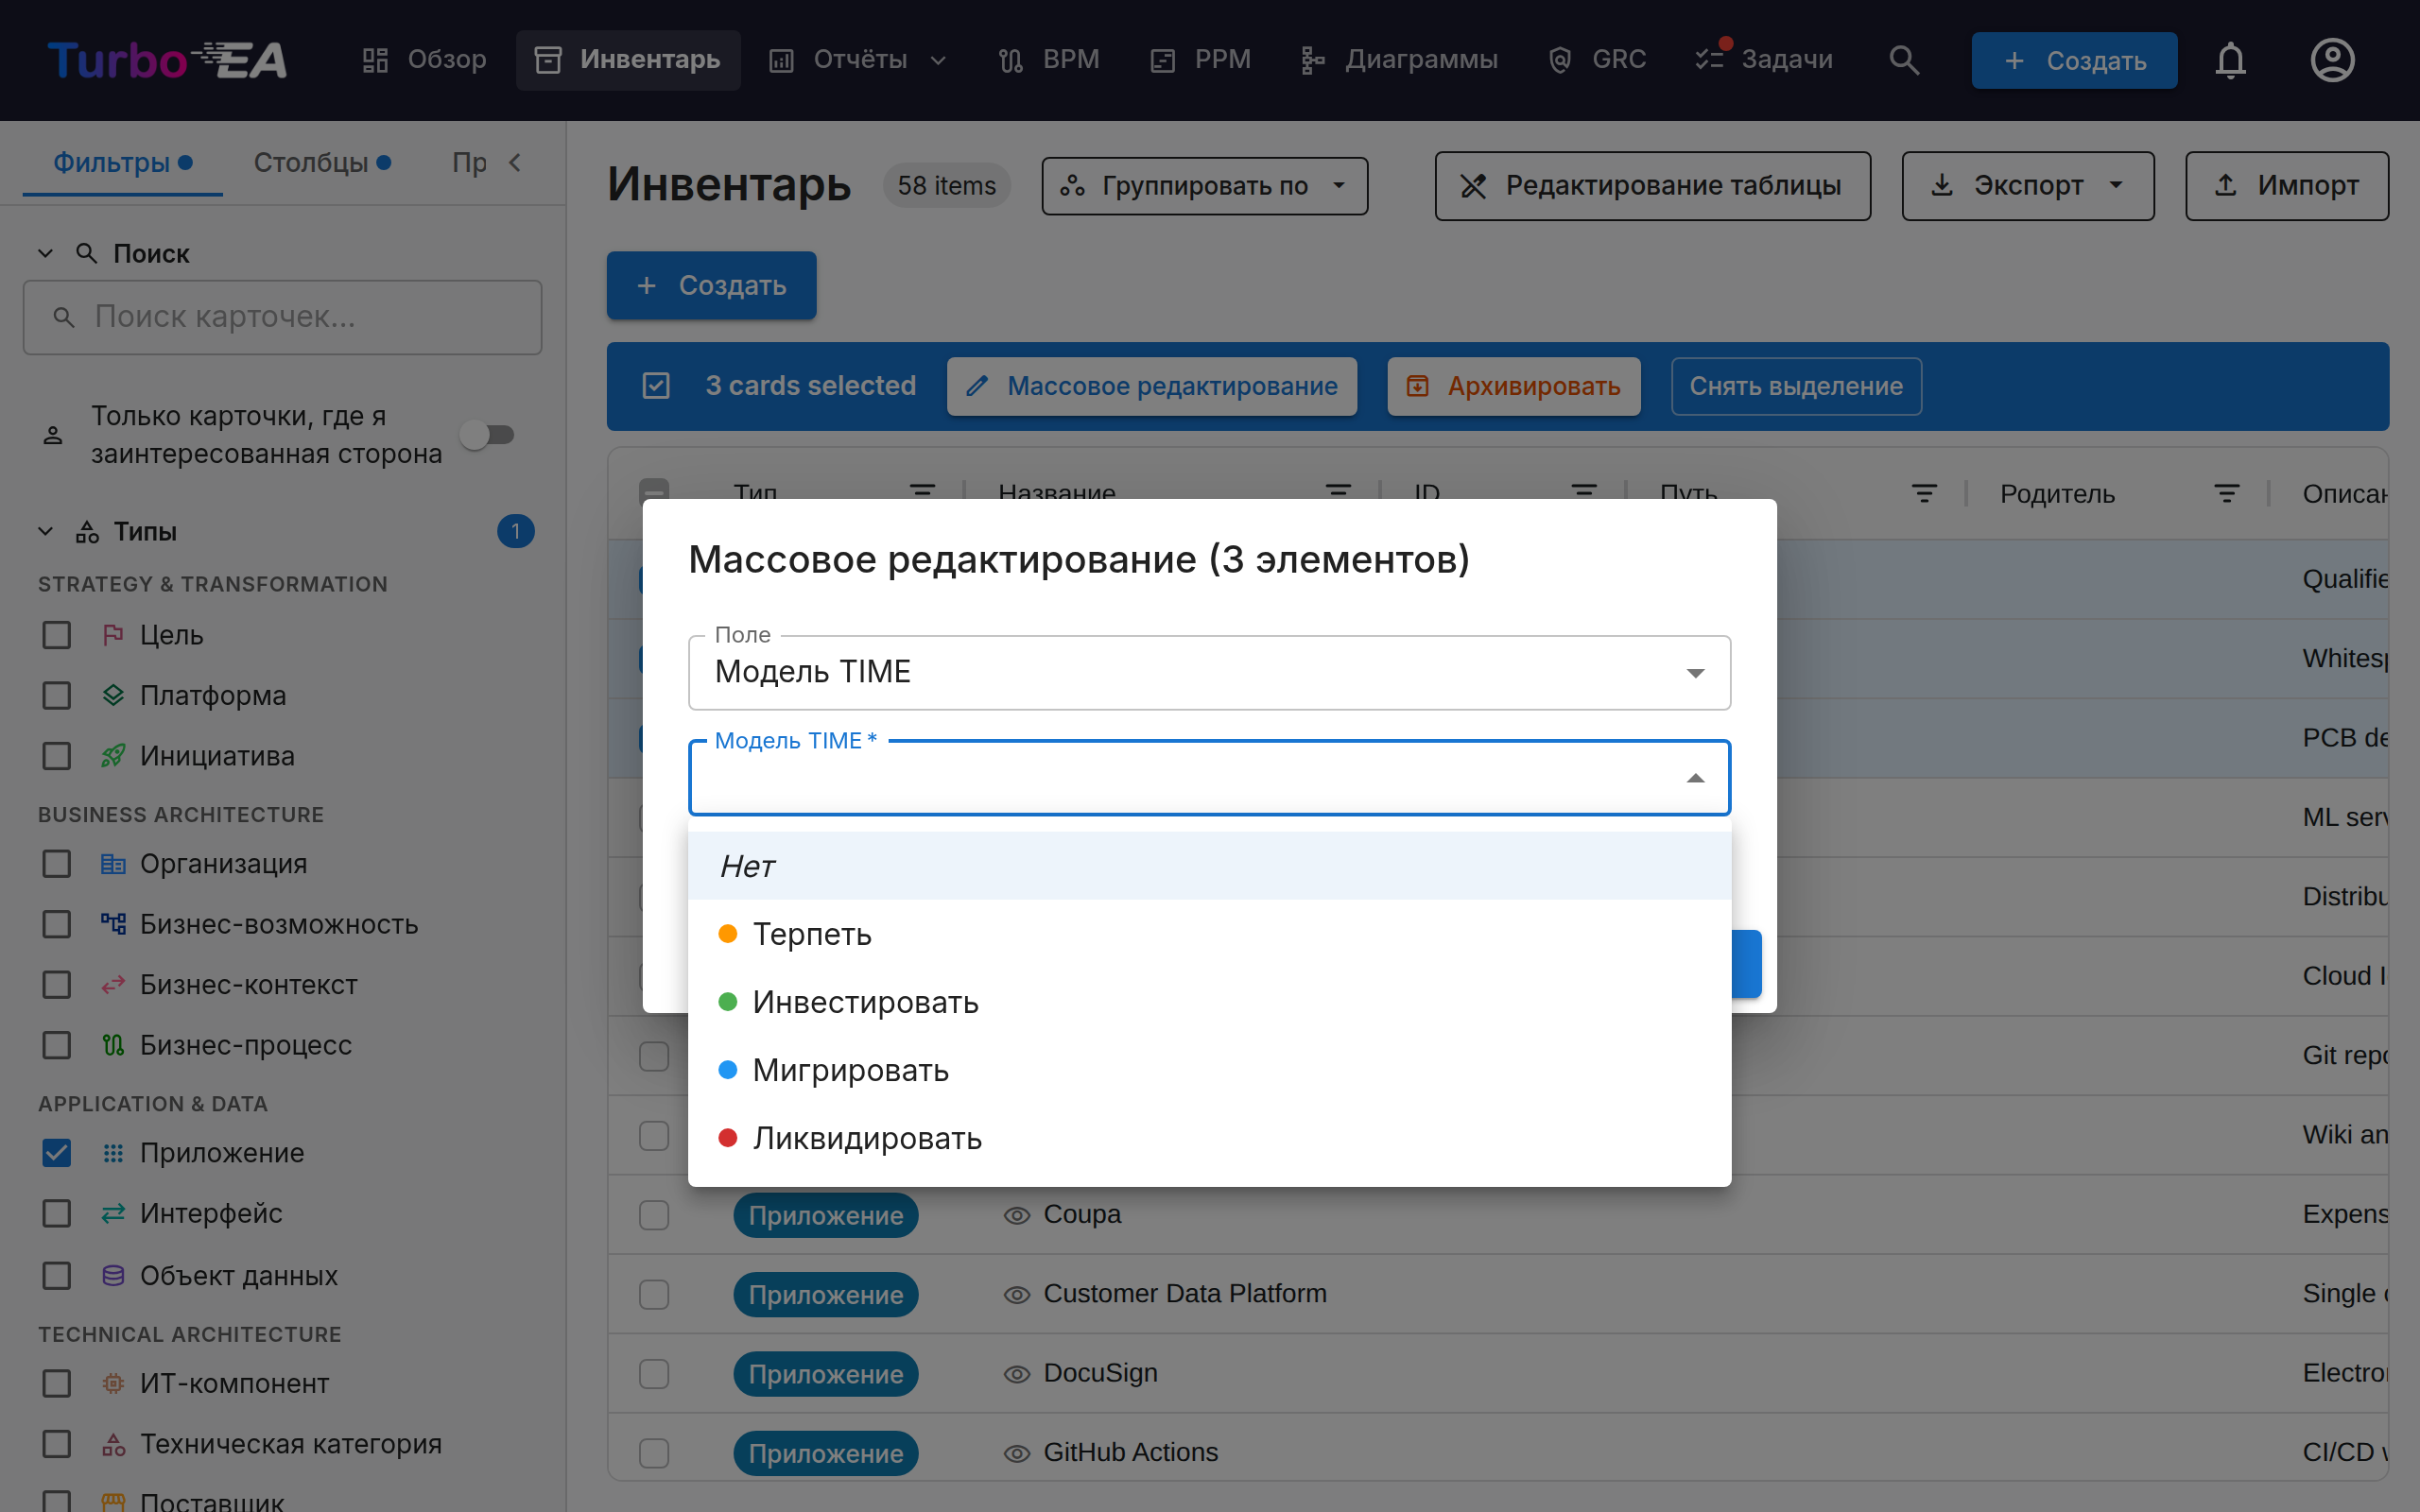The image size is (2420, 1512).
Task: Toggle only cards where I am stakeholder
Action: pyautogui.click(x=488, y=435)
